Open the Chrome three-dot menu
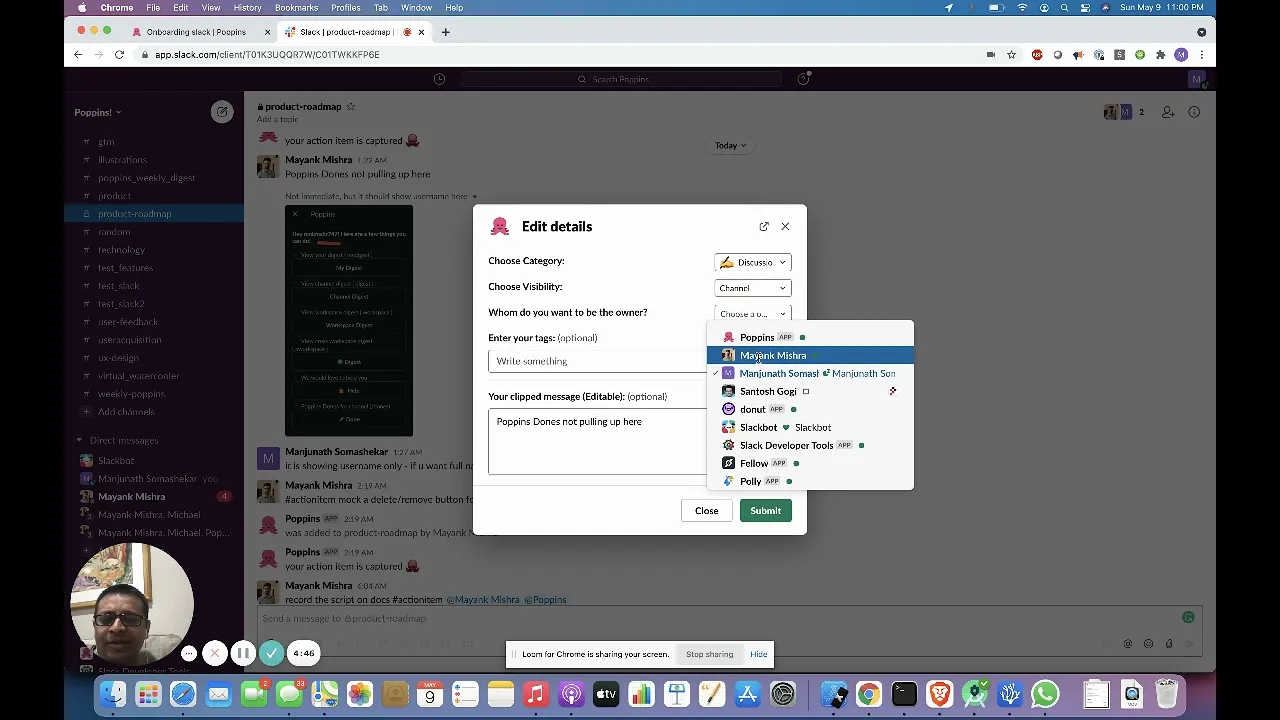Screen dimensions: 1280x720 1202,55
